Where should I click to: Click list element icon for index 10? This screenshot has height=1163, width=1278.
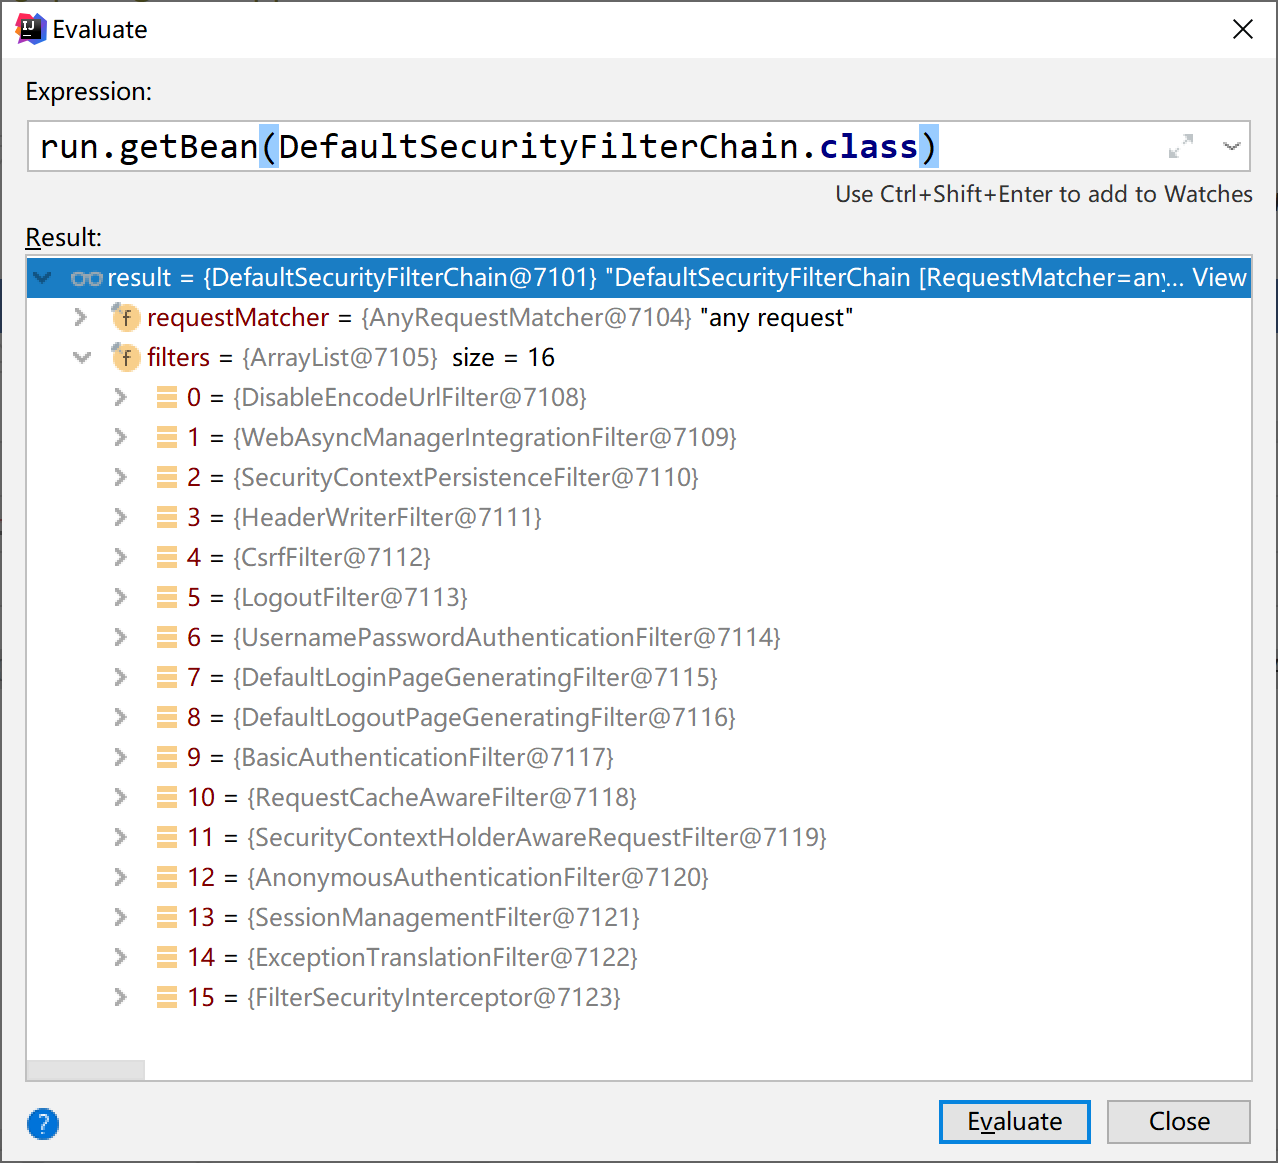coord(167,797)
